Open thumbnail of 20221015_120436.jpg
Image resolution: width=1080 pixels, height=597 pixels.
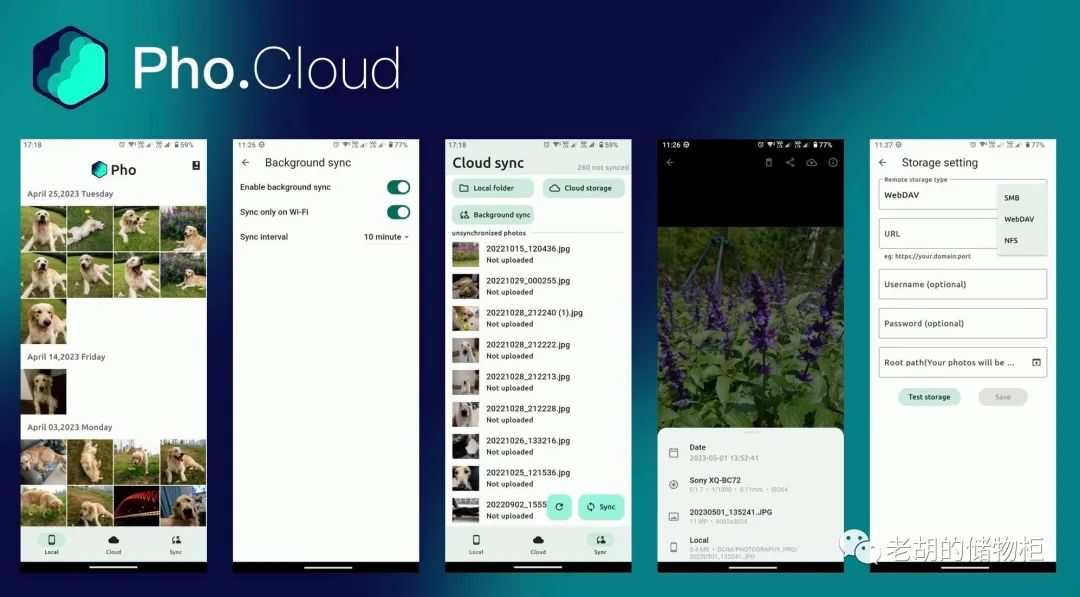click(x=466, y=254)
